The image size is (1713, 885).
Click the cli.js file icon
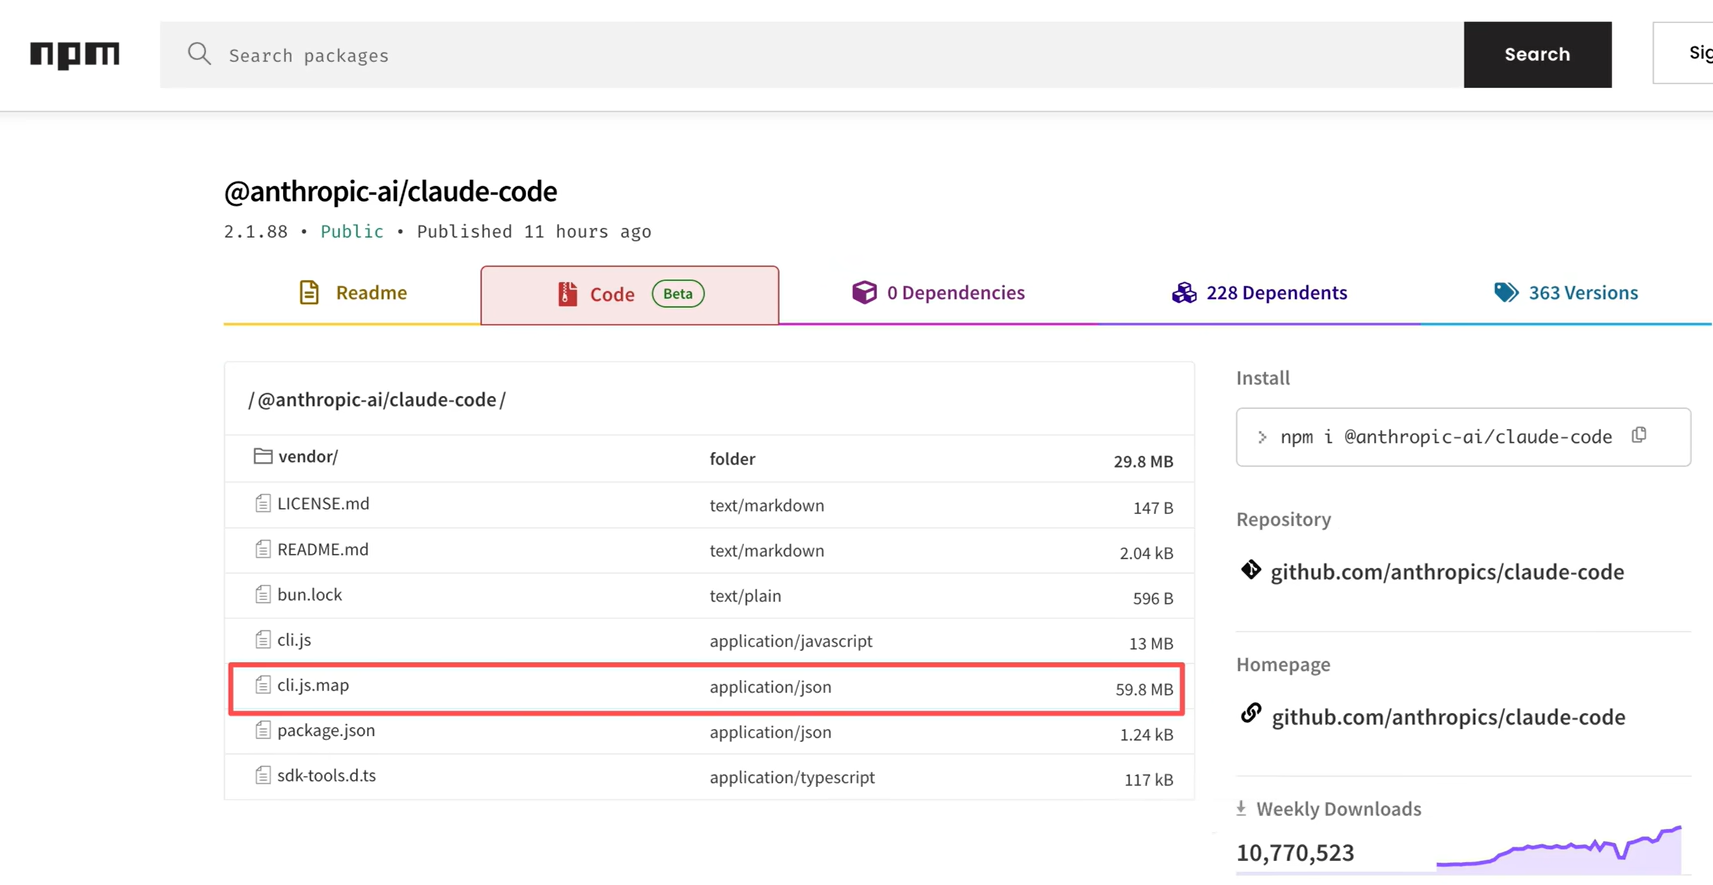(x=263, y=639)
